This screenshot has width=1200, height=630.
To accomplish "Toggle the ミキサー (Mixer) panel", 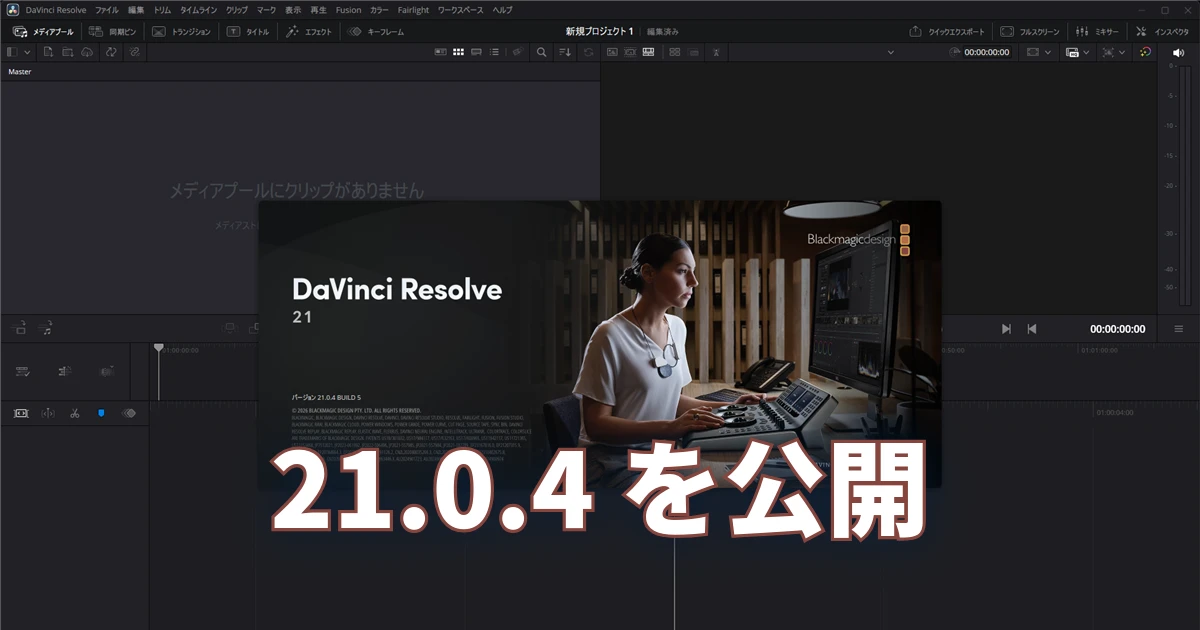I will 1096,32.
